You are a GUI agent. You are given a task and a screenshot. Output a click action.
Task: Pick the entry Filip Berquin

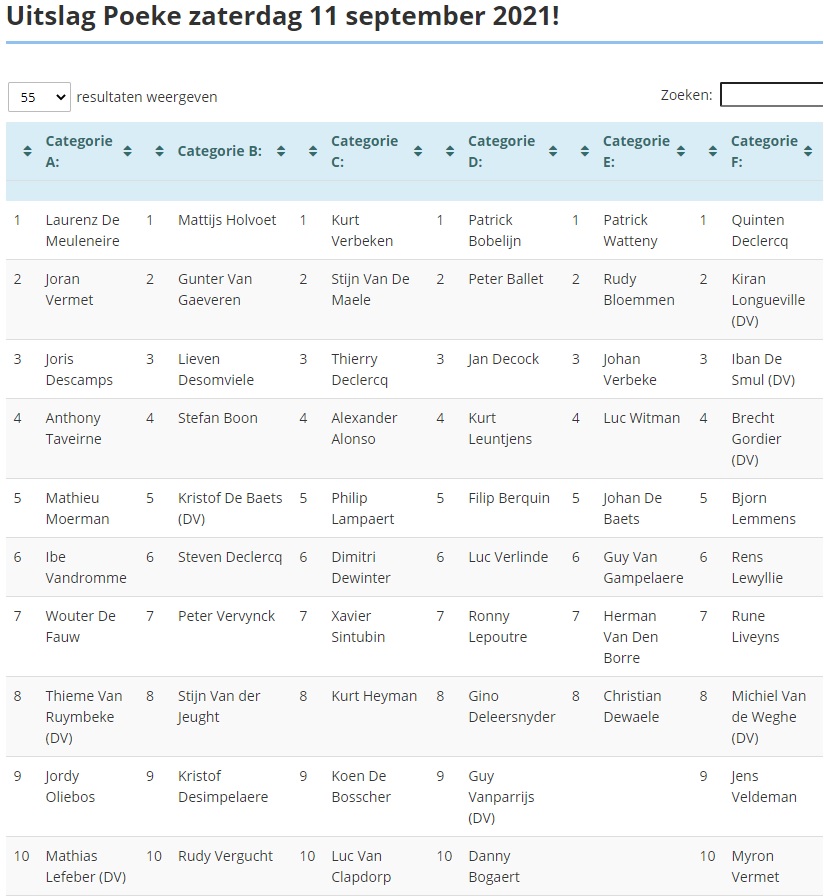(509, 498)
